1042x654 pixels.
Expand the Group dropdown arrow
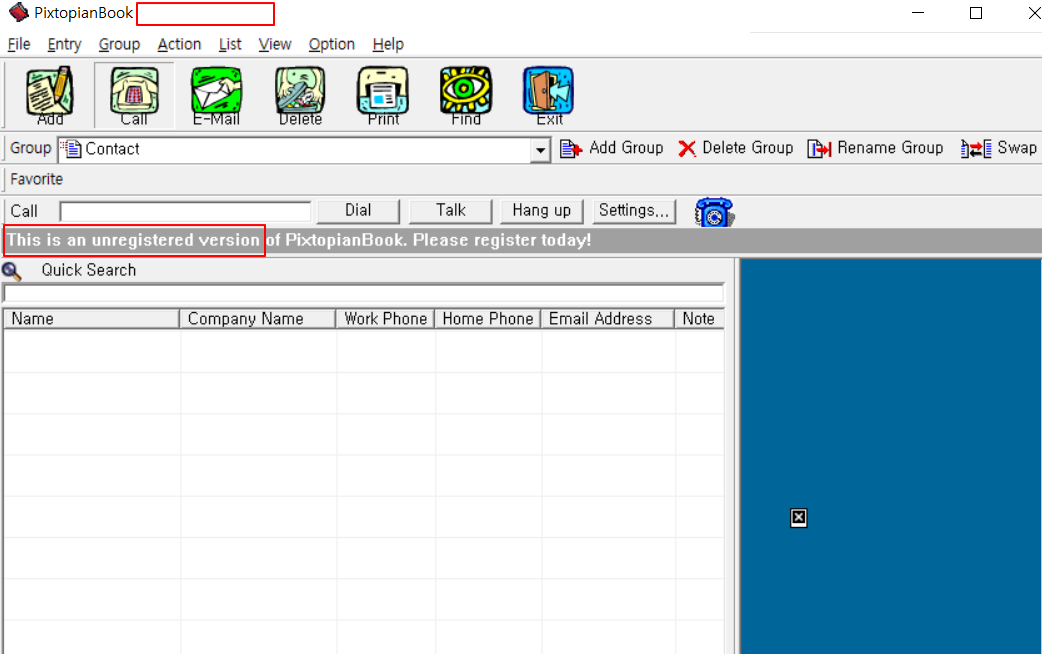[540, 150]
